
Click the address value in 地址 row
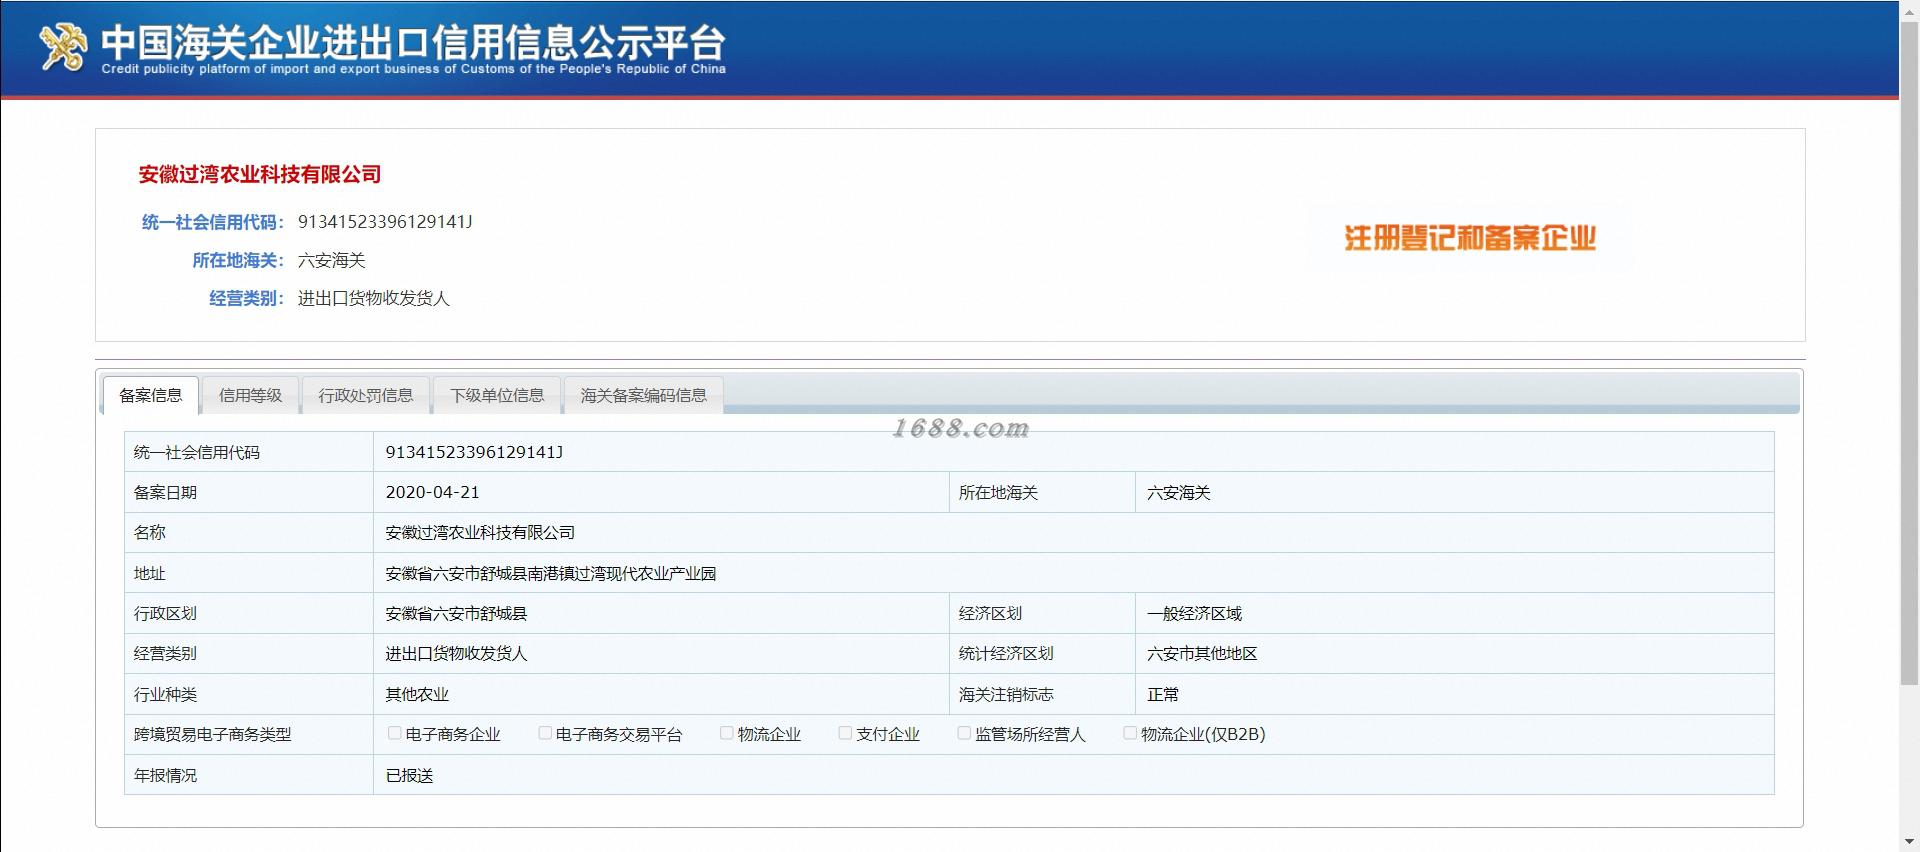pyautogui.click(x=551, y=573)
